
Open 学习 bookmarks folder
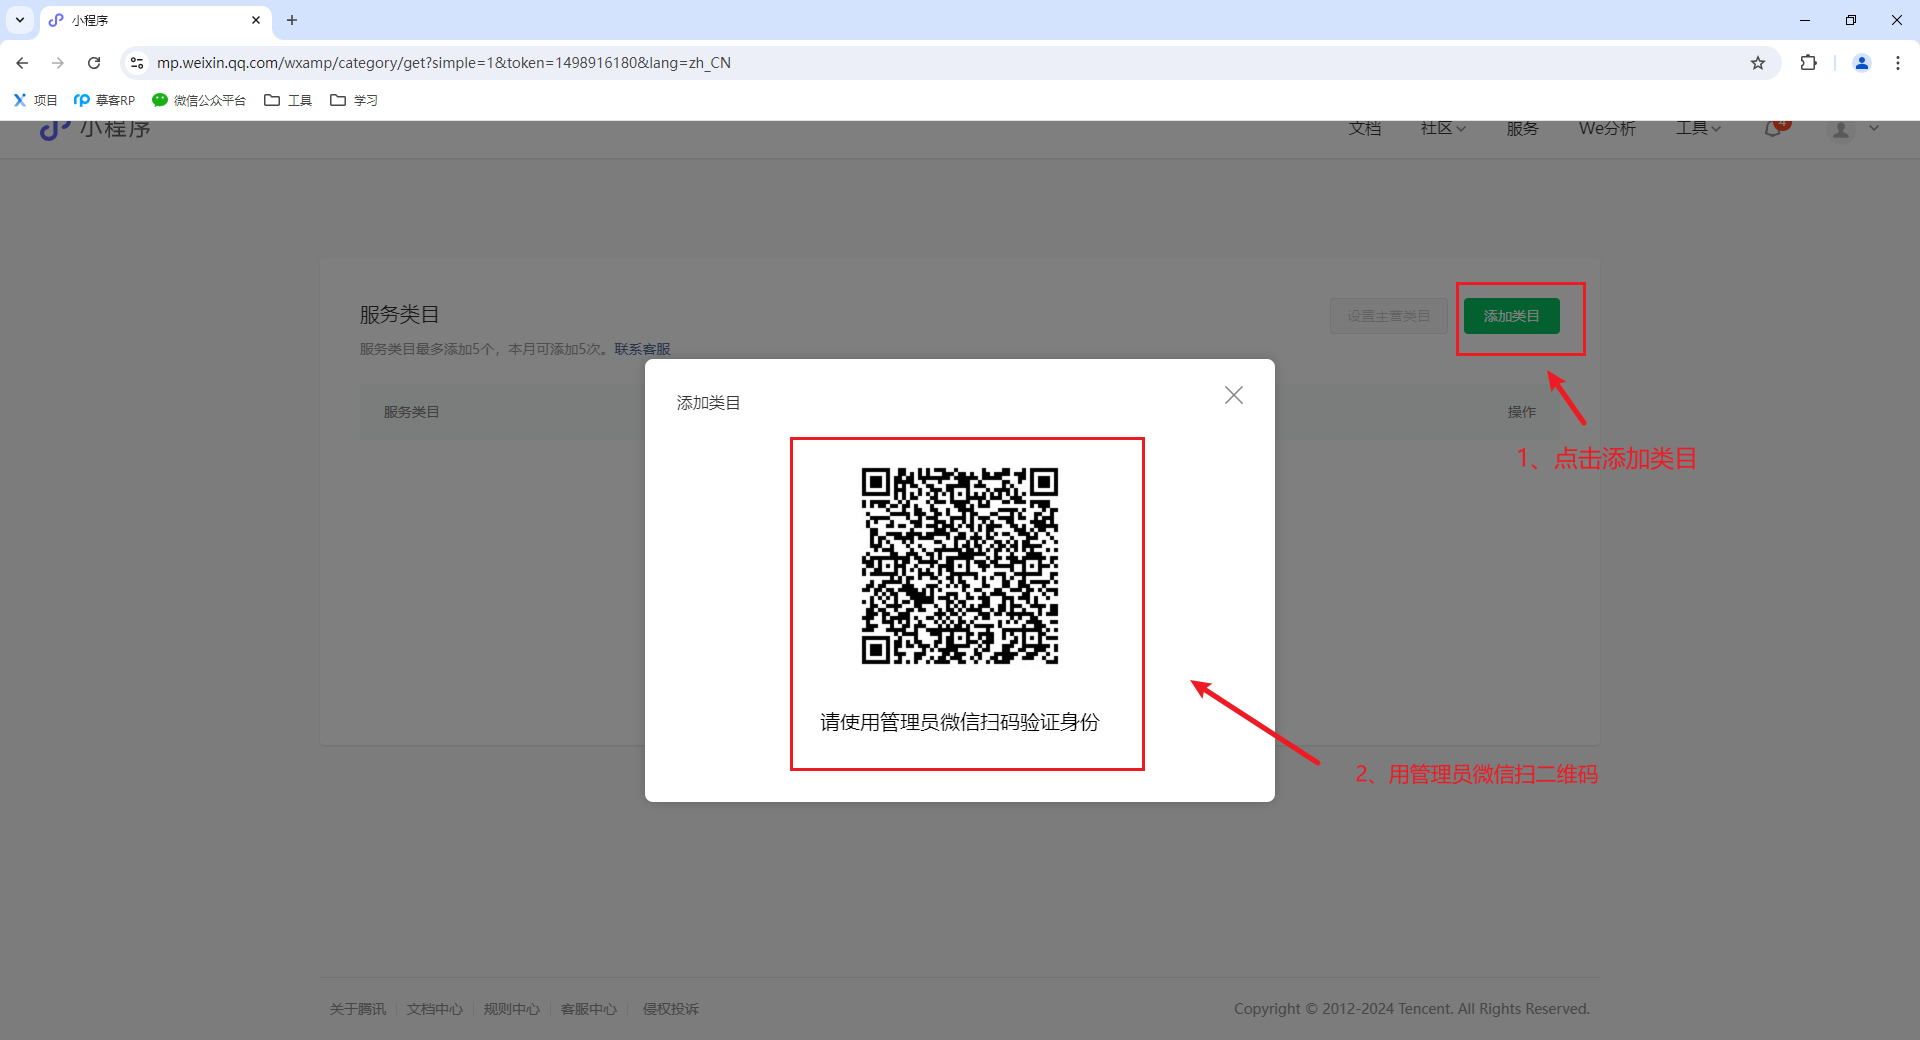point(354,100)
